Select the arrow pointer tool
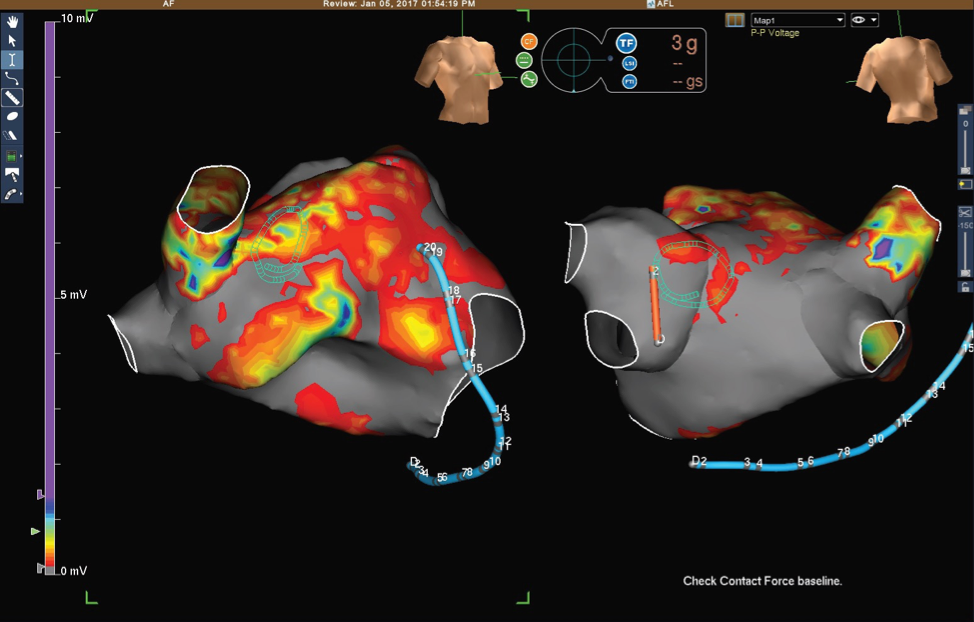This screenshot has height=622, width=974. pos(12,40)
